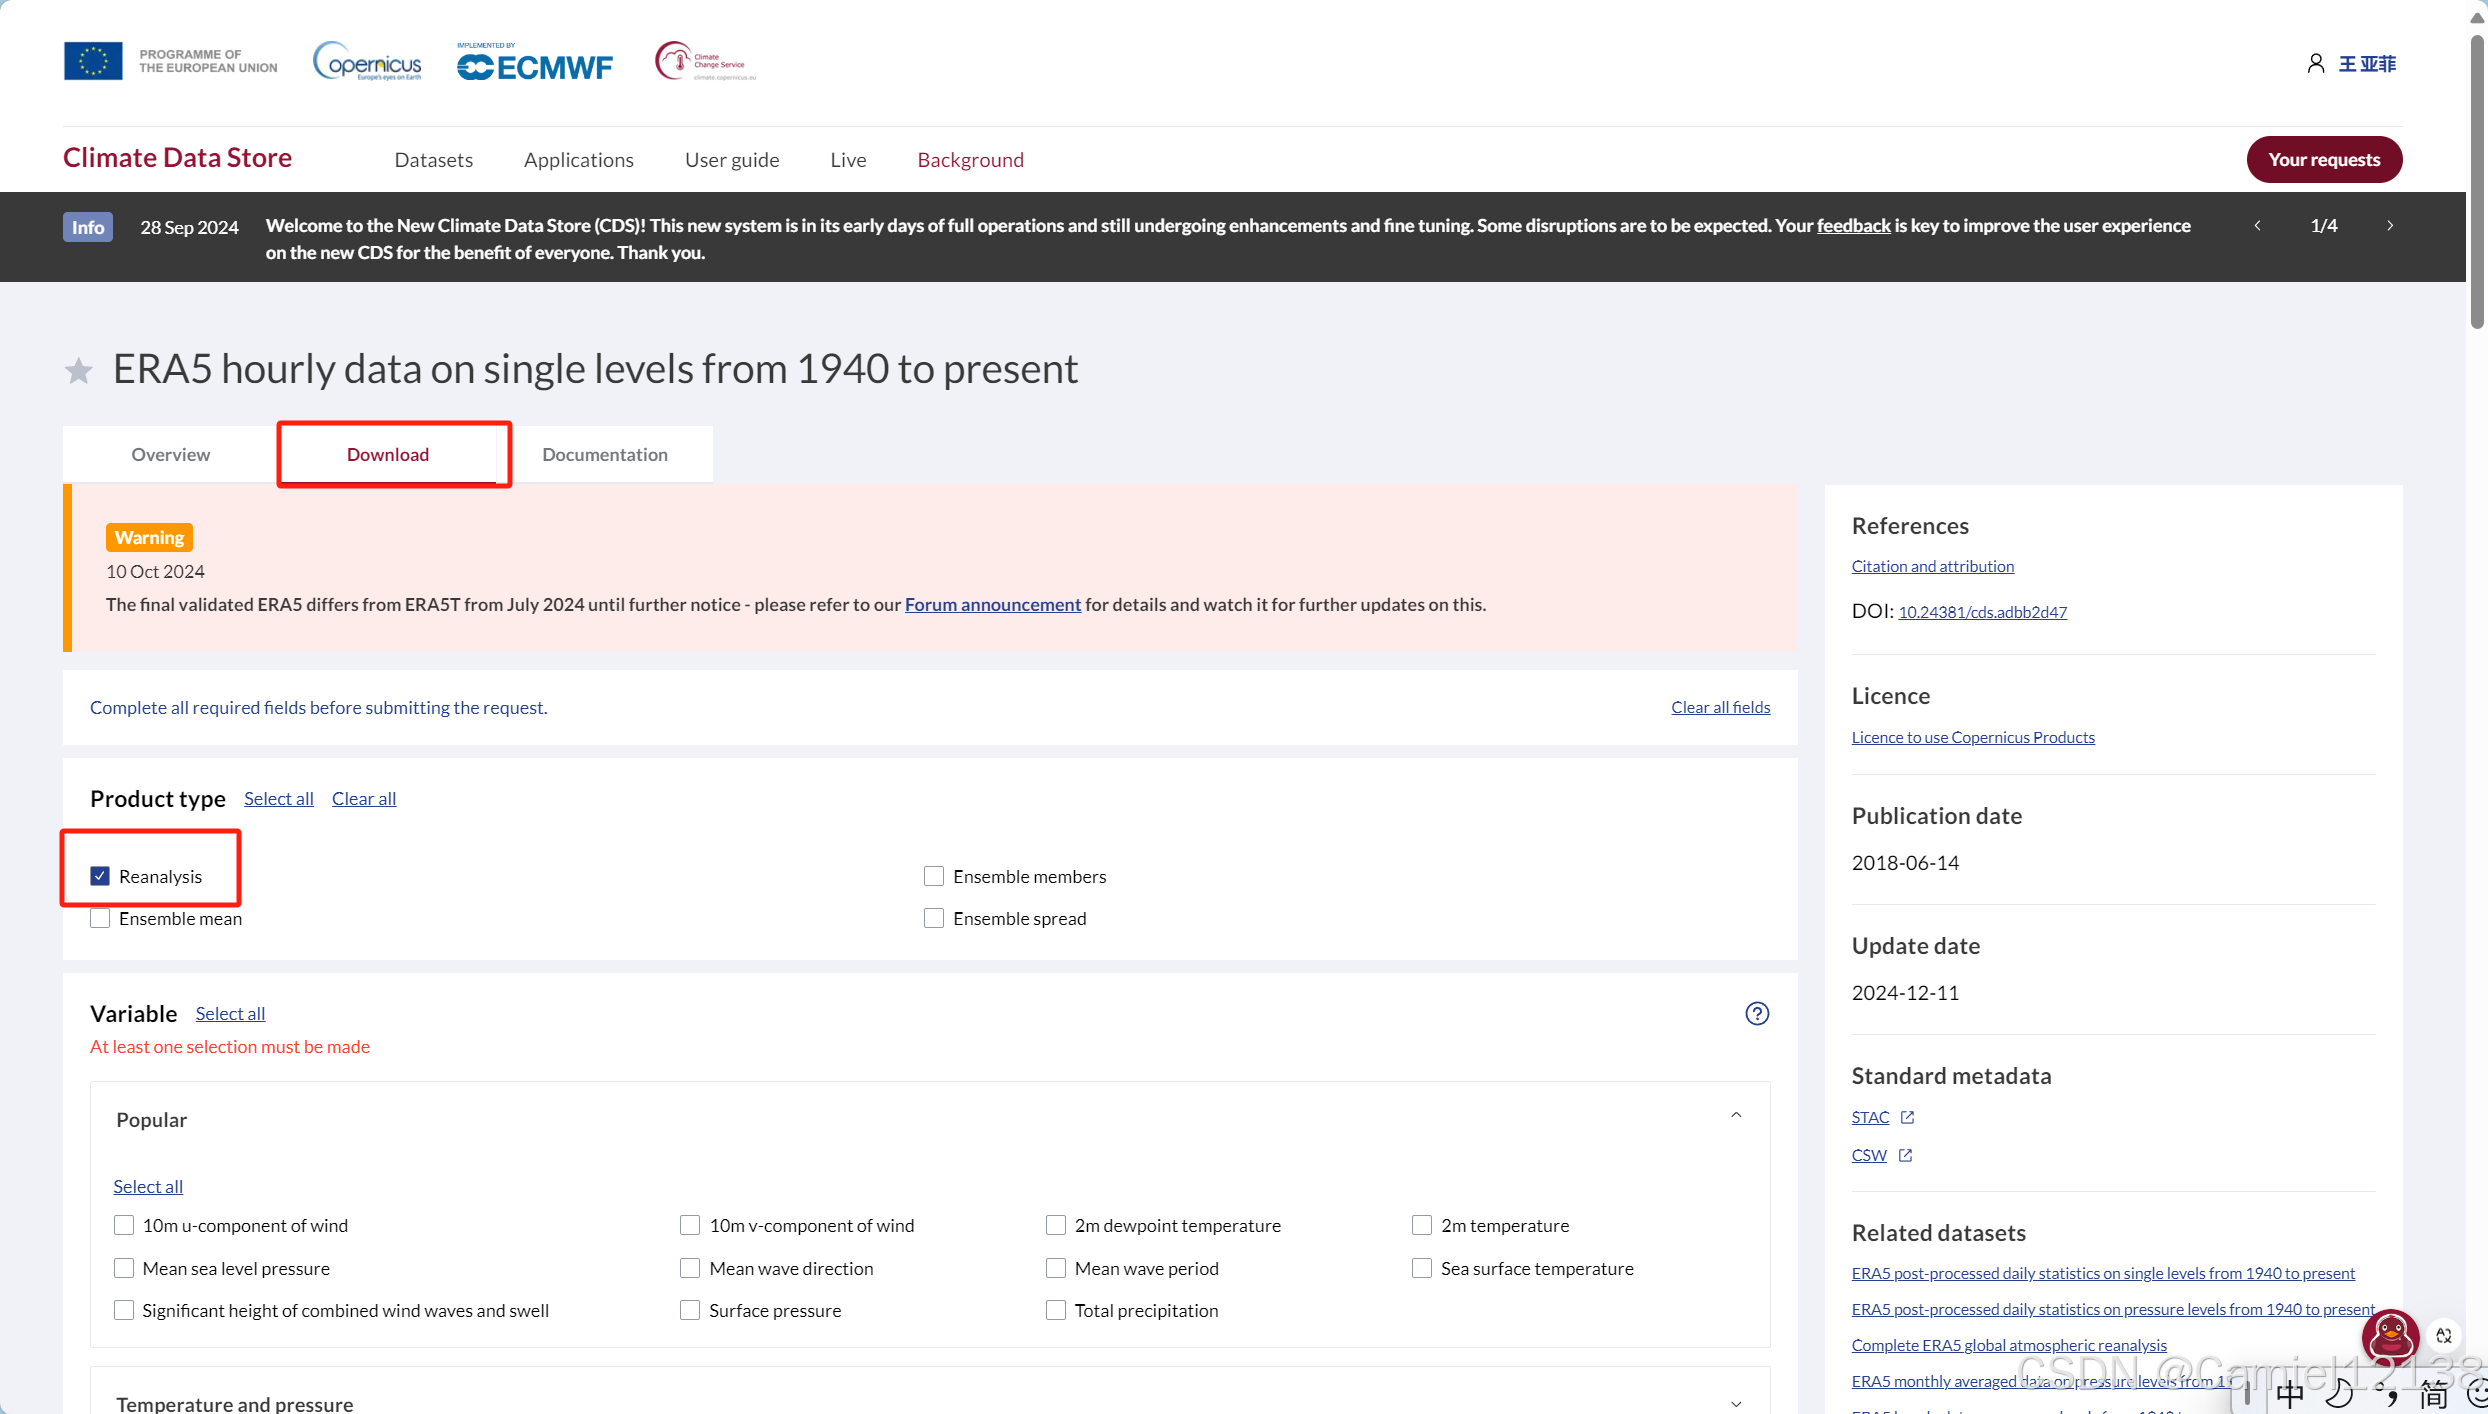Open the CSW external link icon
This screenshot has width=2488, height=1414.
(x=1905, y=1155)
